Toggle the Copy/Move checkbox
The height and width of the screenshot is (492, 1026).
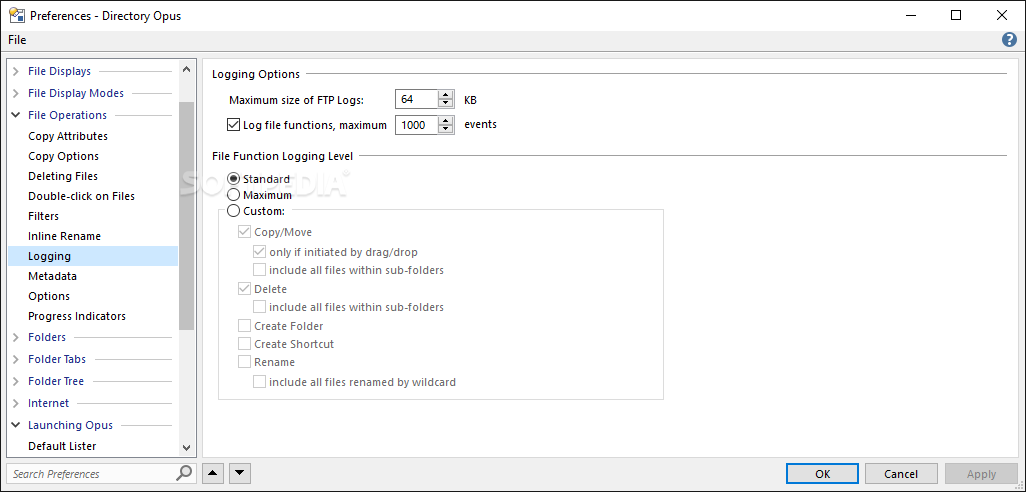point(245,232)
